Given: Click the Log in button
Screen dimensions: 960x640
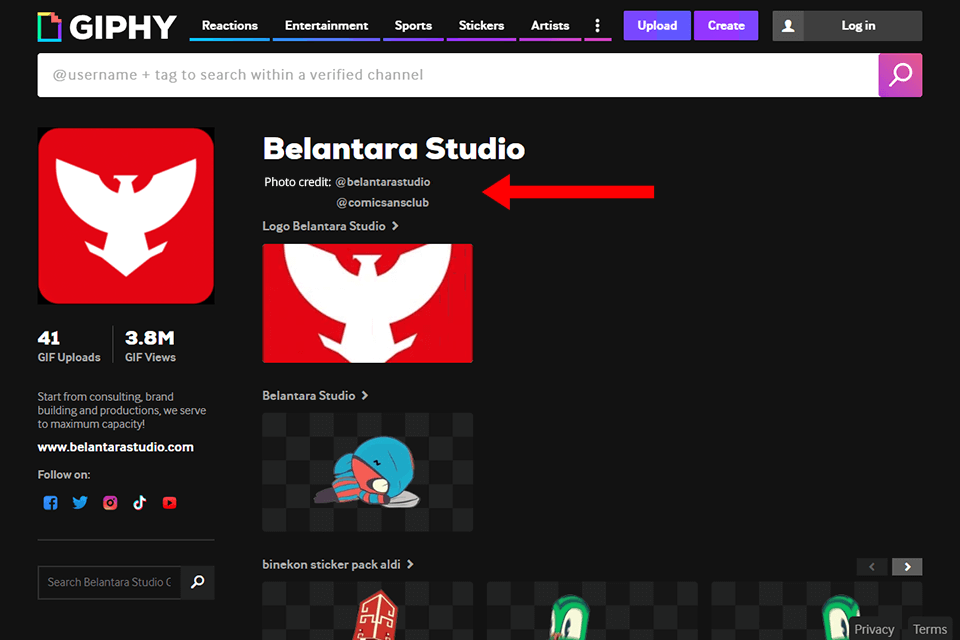Looking at the screenshot, I should pyautogui.click(x=858, y=26).
